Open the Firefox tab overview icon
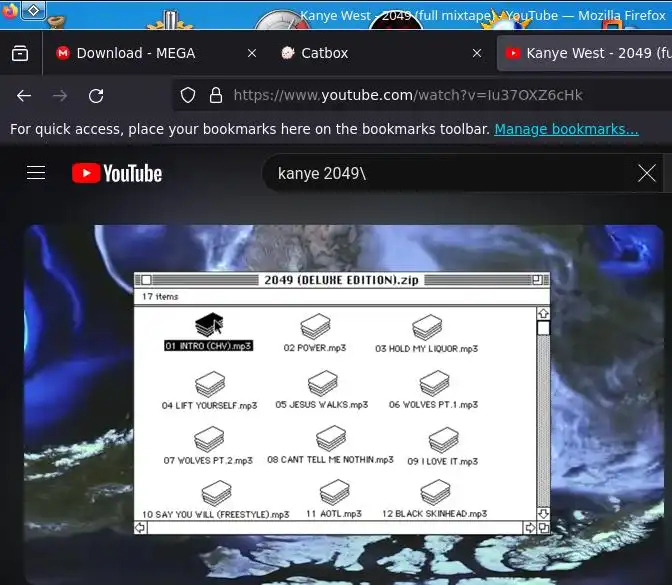672x585 pixels. (x=20, y=53)
